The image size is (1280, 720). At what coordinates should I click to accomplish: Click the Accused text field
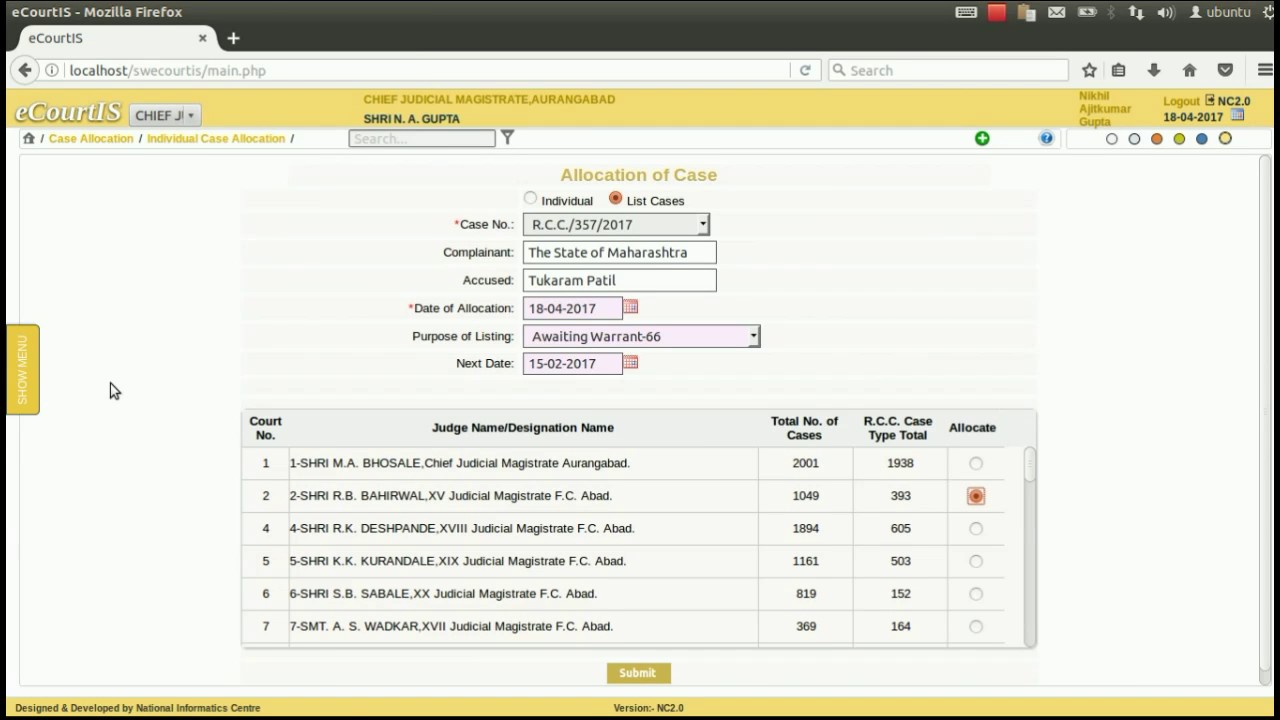(619, 280)
